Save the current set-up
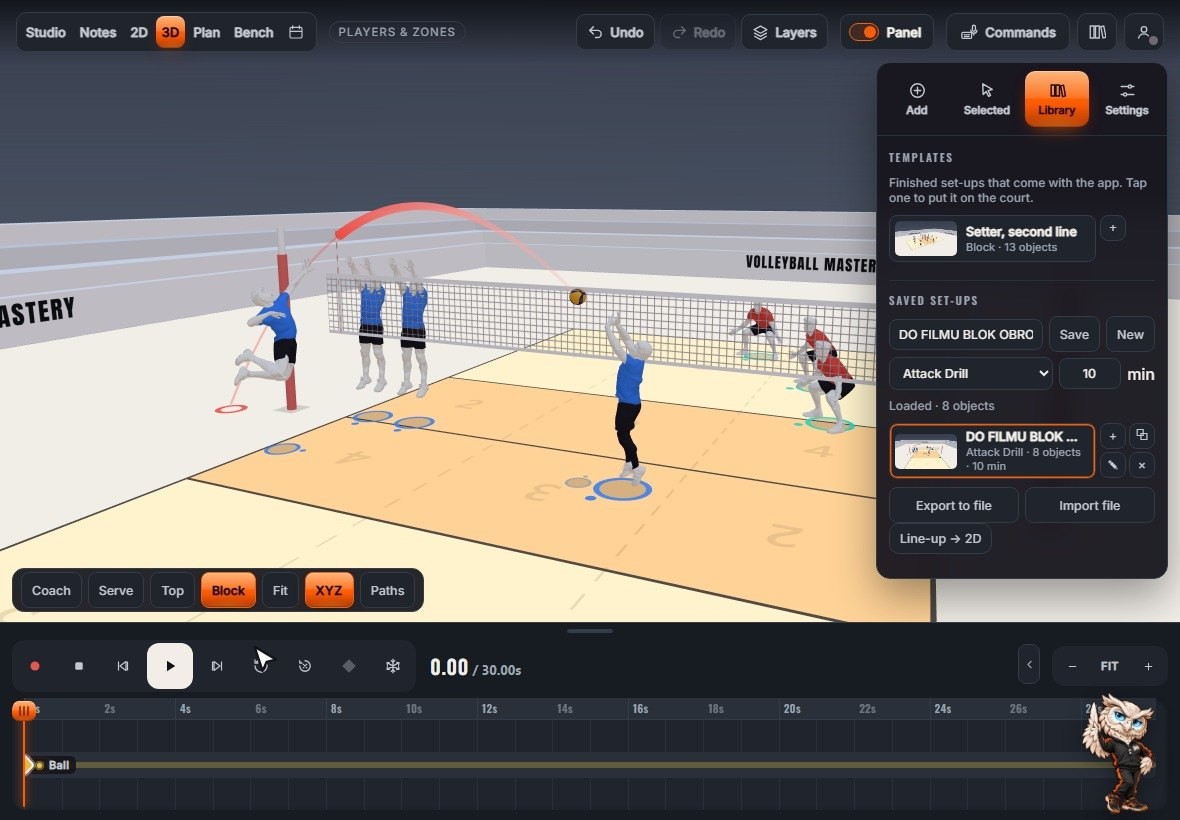 coord(1074,335)
